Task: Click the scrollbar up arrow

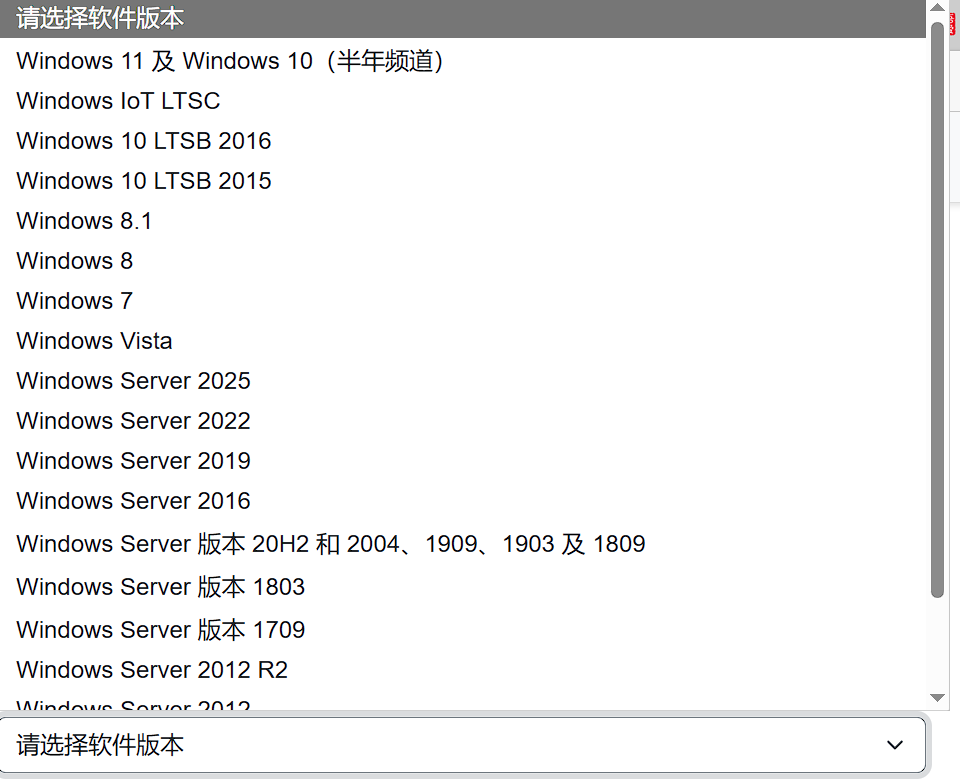Action: point(937,8)
